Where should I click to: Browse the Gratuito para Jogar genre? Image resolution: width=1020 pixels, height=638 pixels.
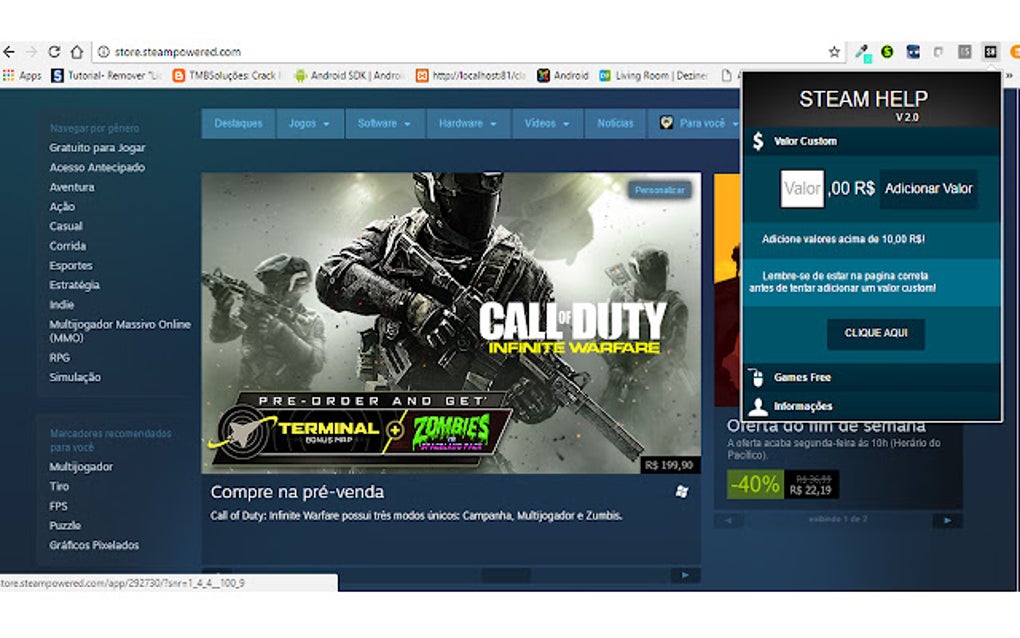pos(97,148)
